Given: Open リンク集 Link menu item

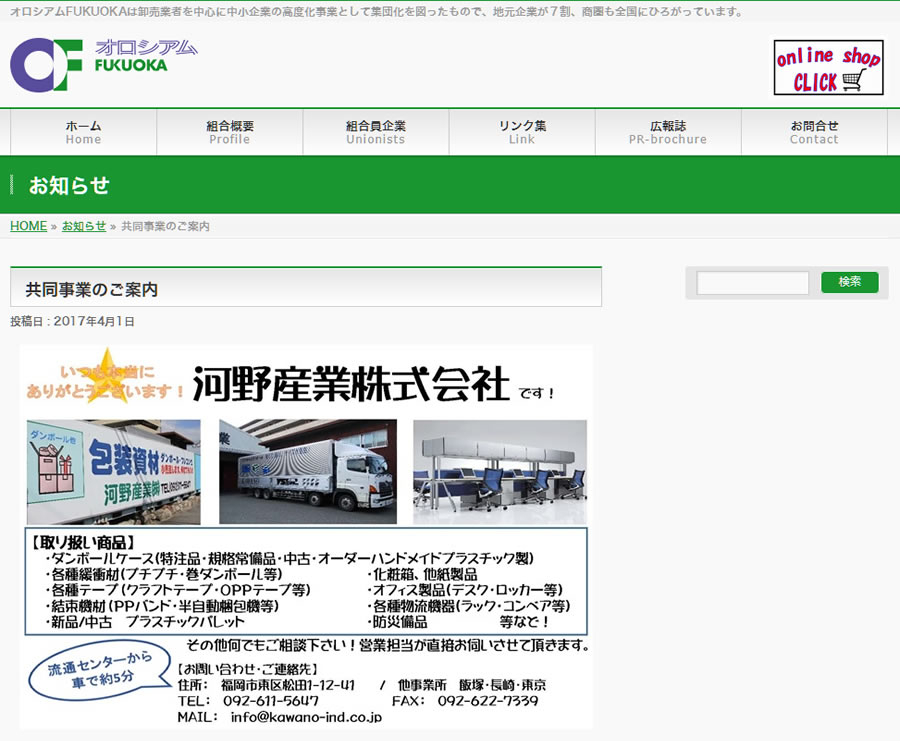Looking at the screenshot, I should [522, 132].
